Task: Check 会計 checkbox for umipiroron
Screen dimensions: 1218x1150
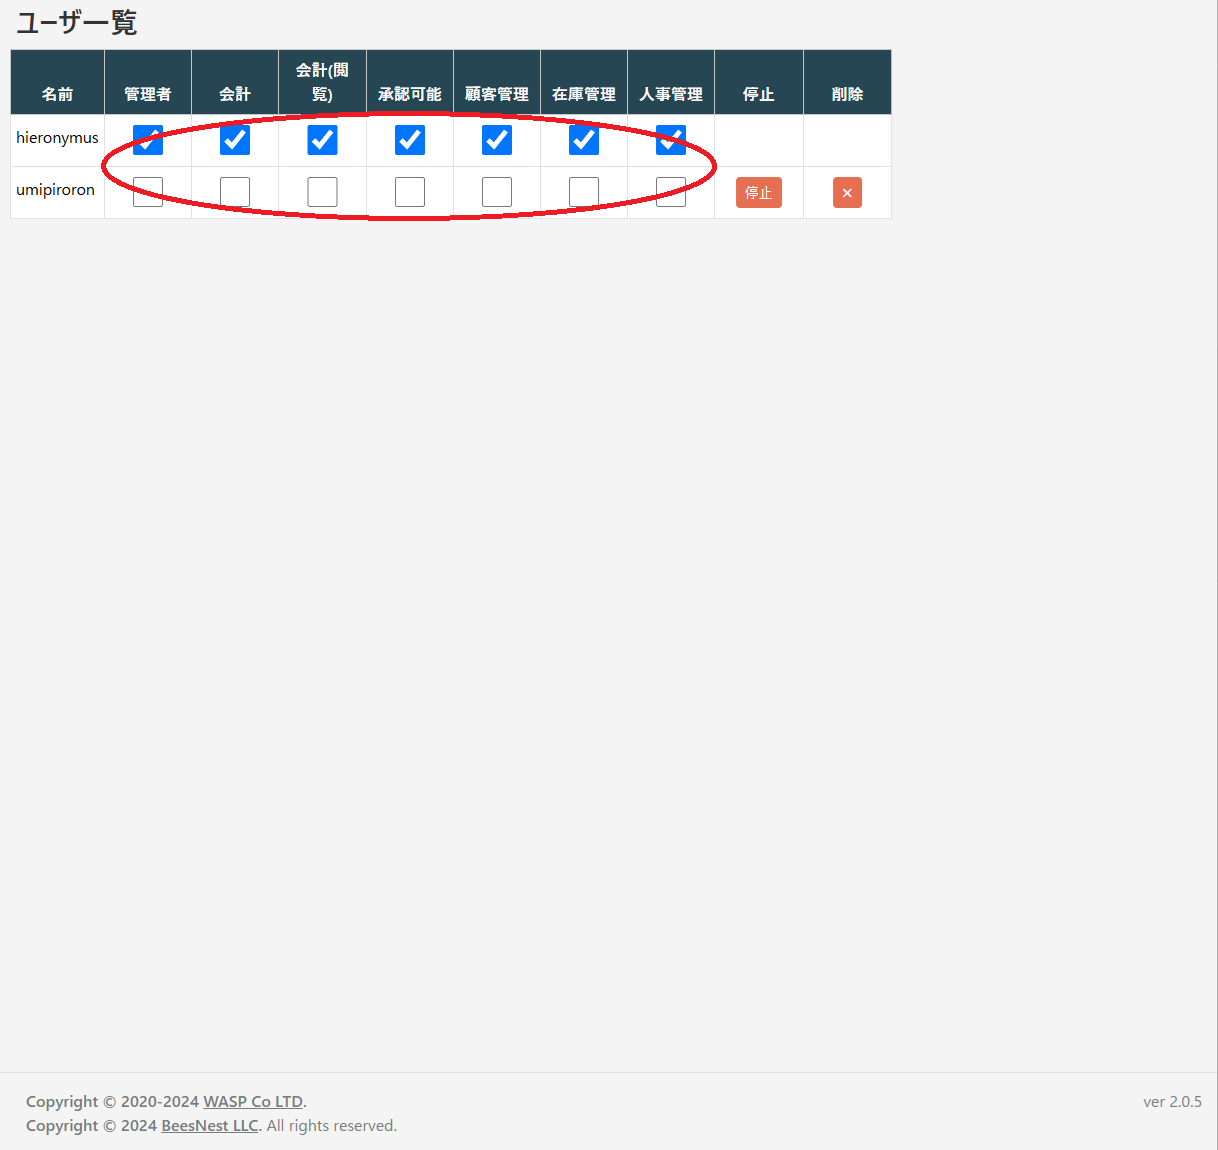Action: (235, 192)
